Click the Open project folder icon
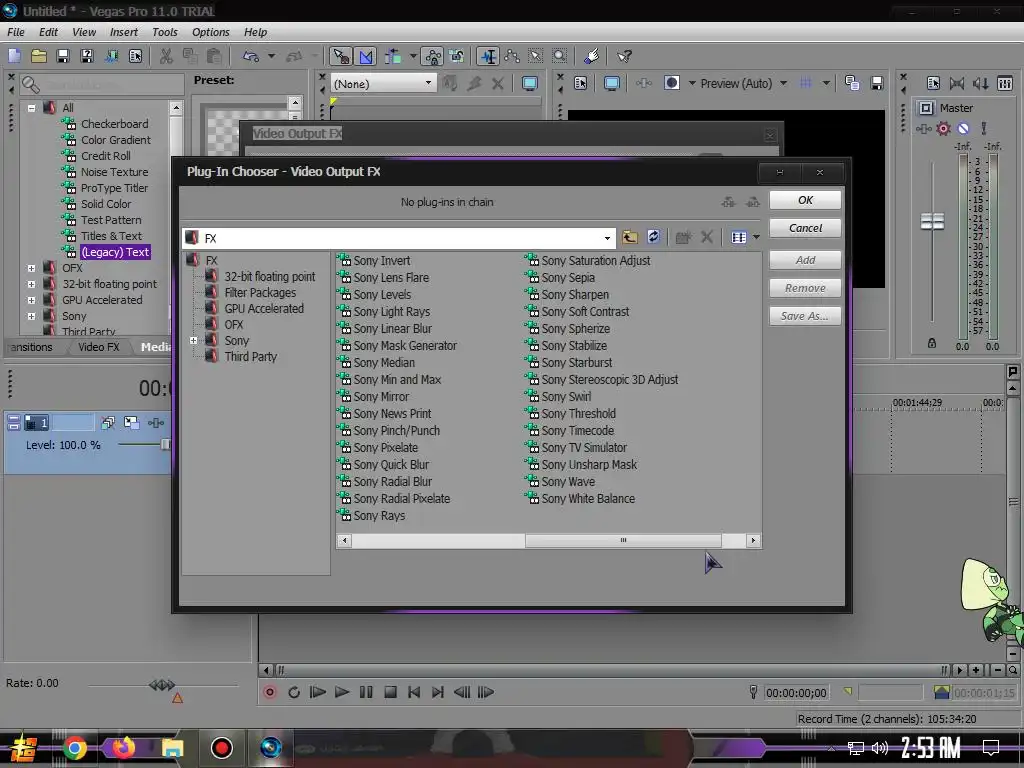 [x=39, y=56]
